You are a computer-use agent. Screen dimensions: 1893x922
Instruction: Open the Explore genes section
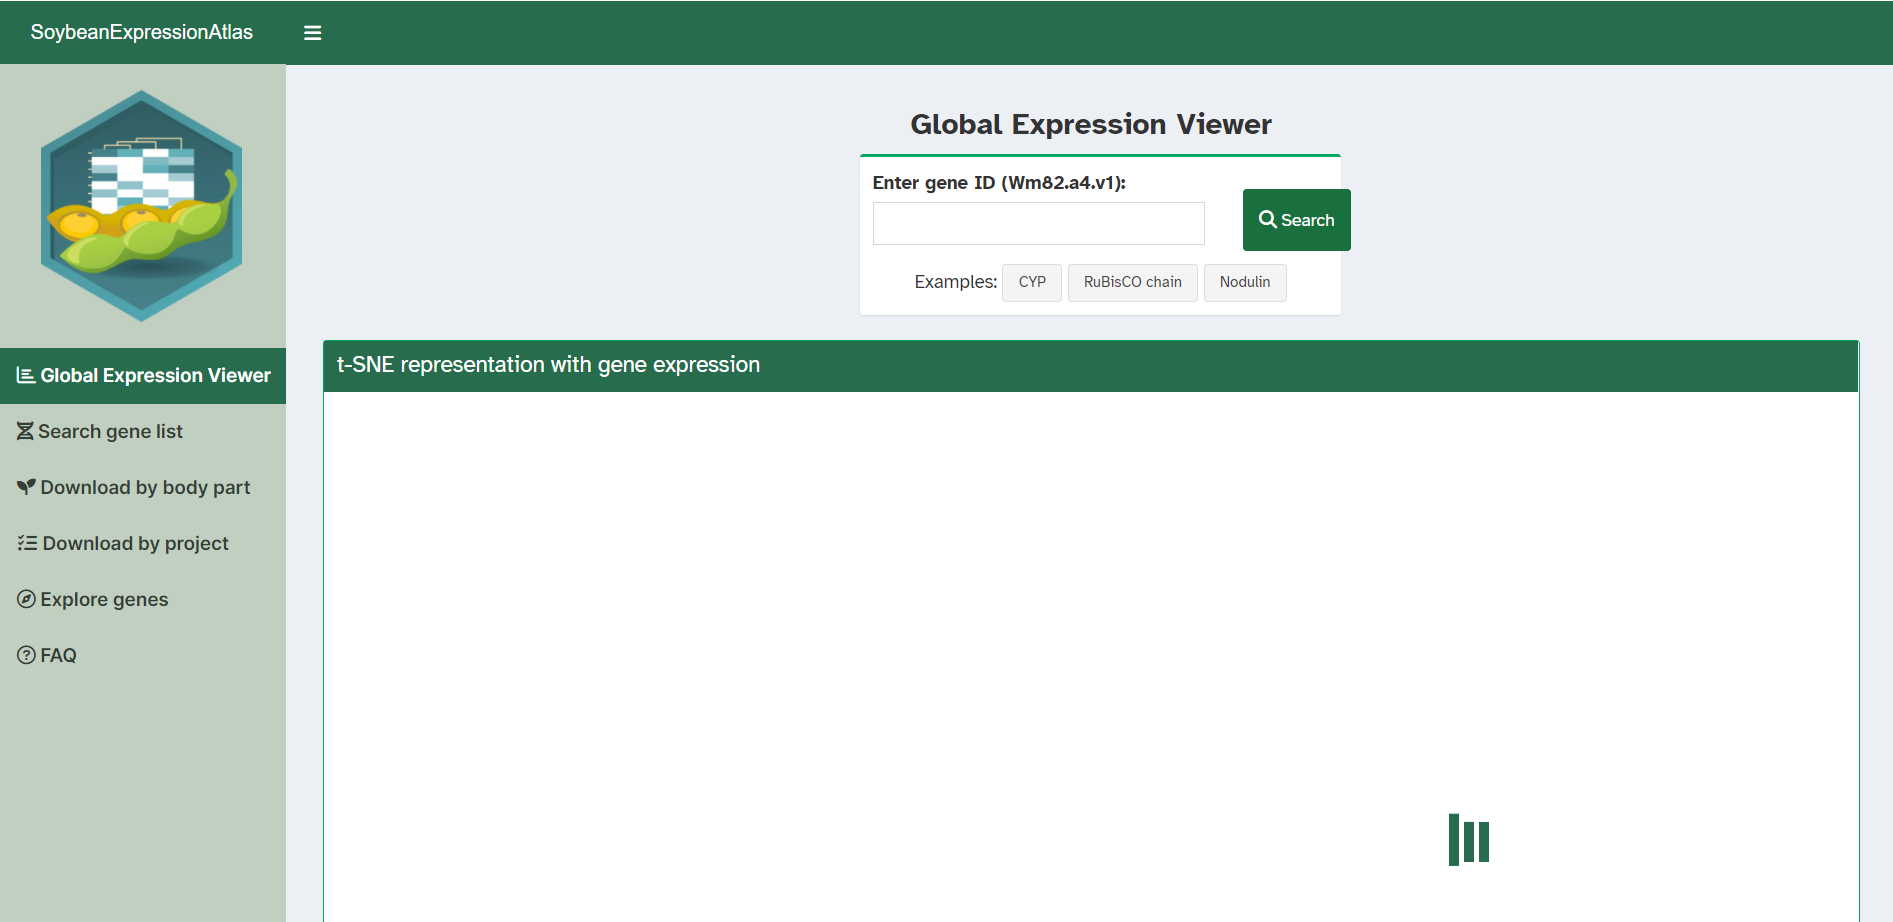(x=104, y=599)
